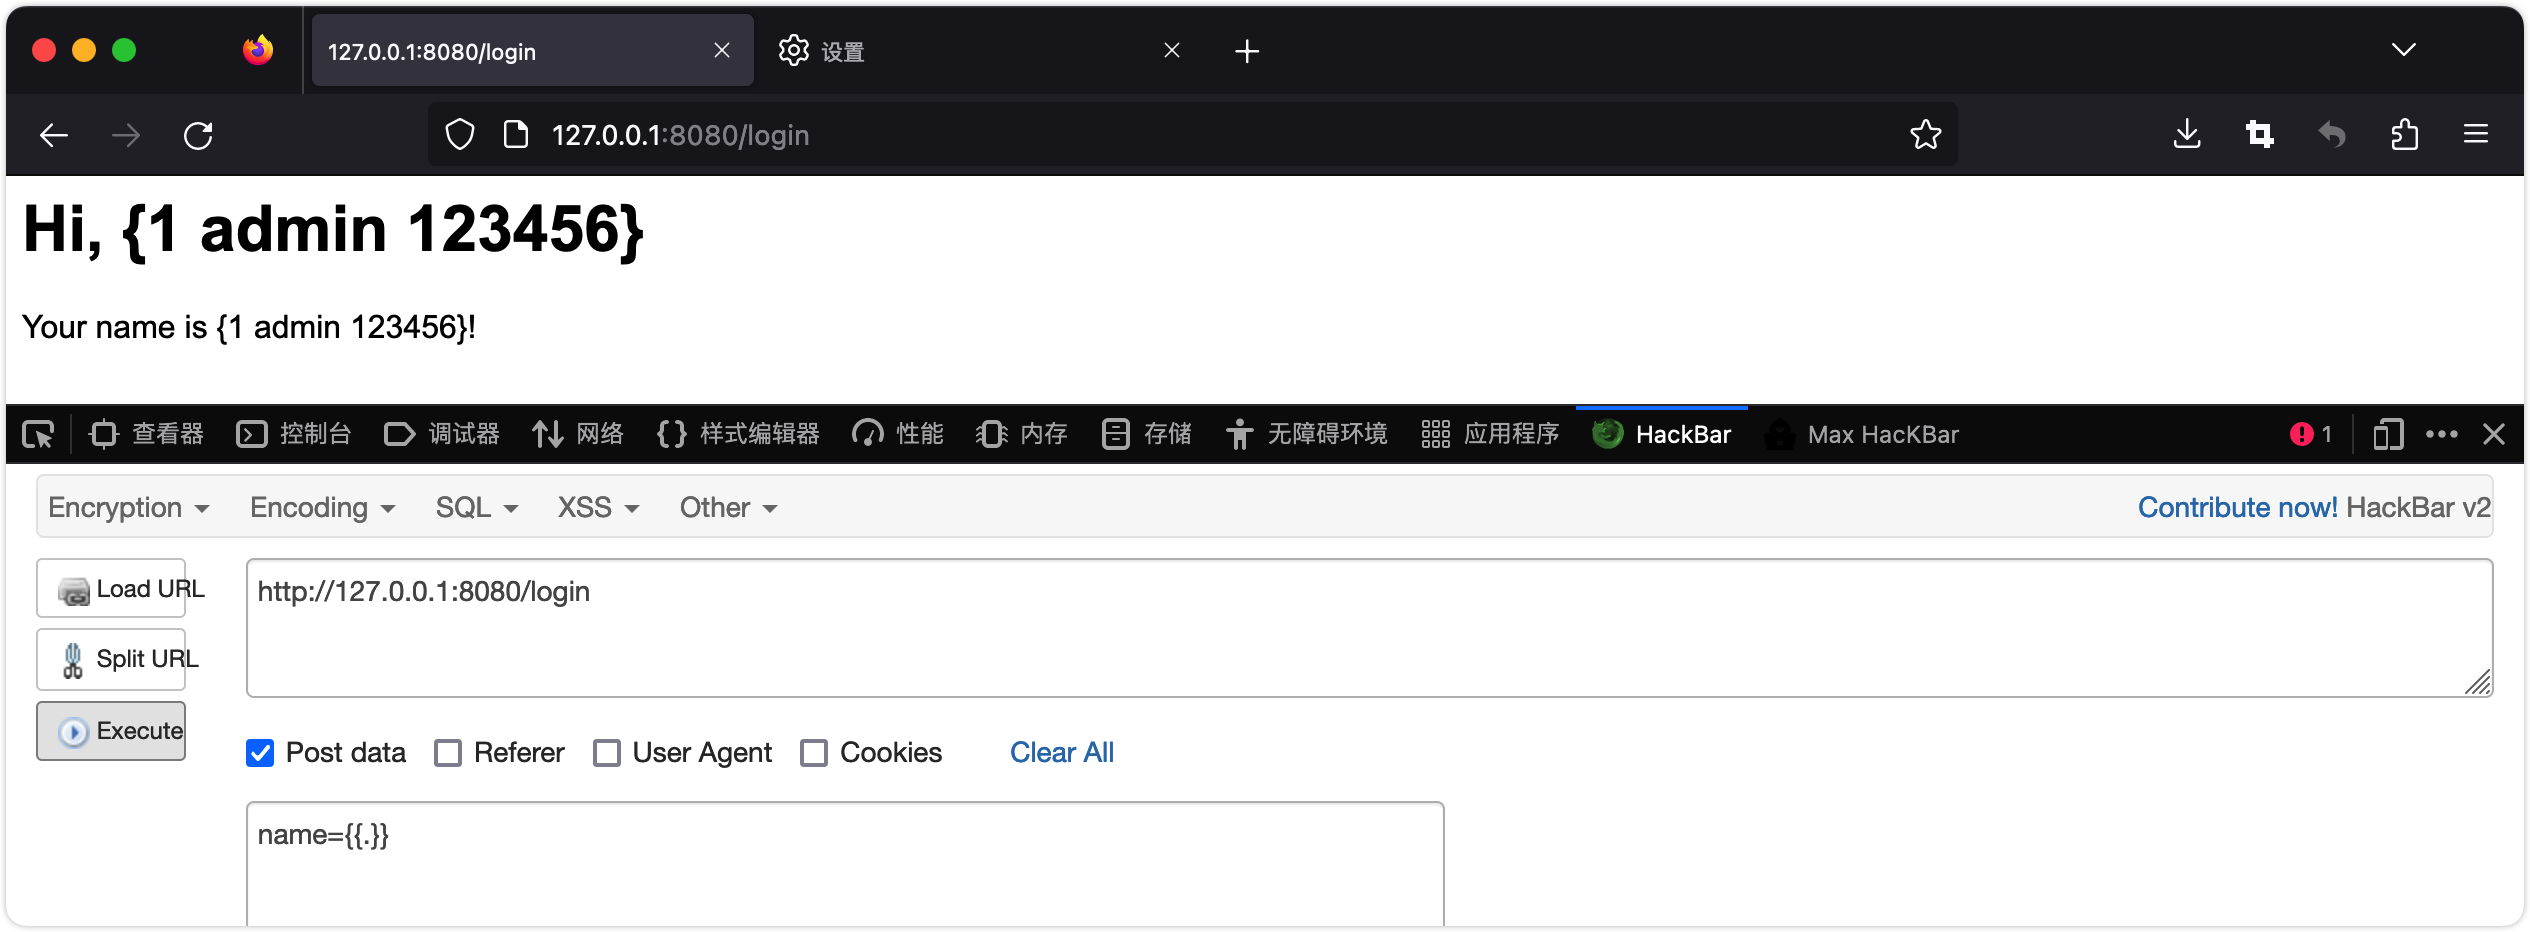Open the 网络 network devtools tab
2530x932 pixels.
(578, 434)
